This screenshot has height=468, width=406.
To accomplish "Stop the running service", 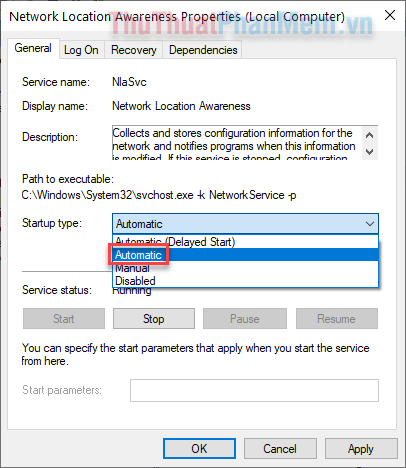I will (x=154, y=319).
